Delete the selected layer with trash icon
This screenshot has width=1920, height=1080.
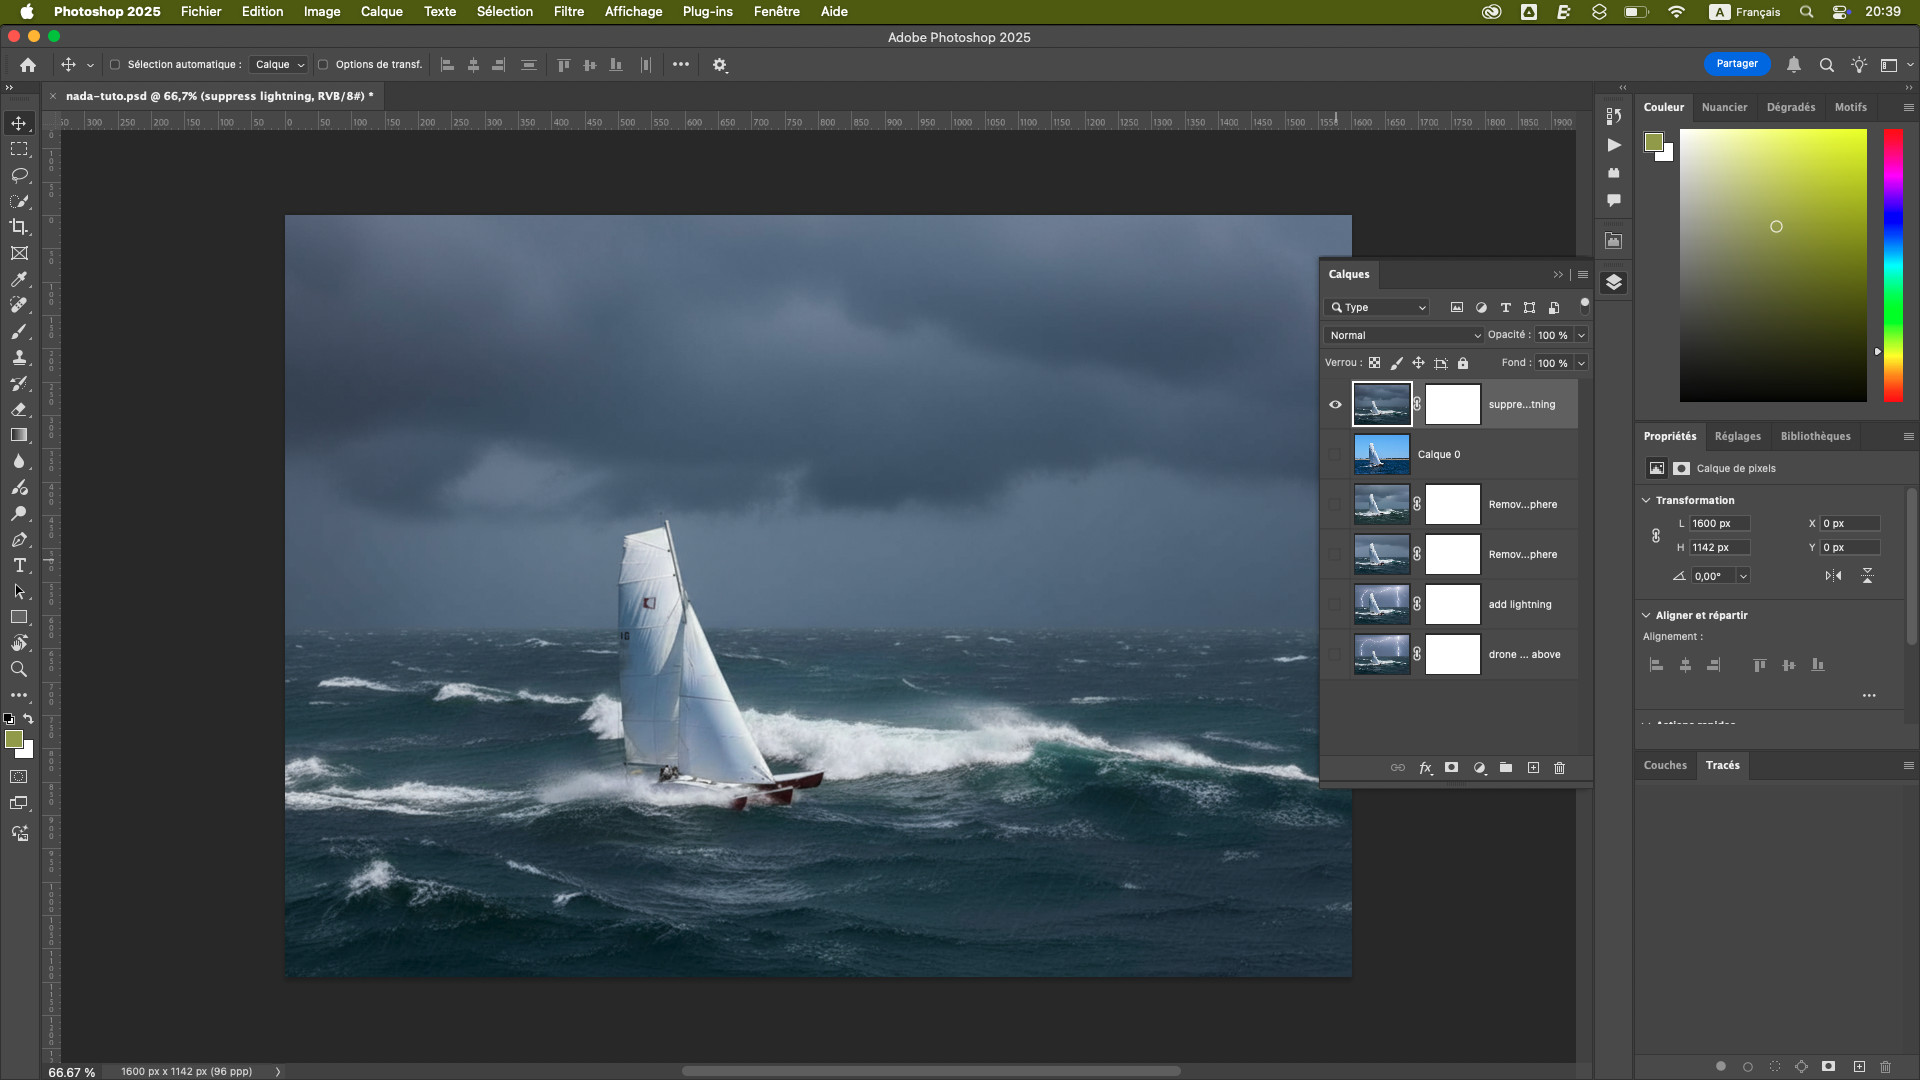(x=1559, y=768)
